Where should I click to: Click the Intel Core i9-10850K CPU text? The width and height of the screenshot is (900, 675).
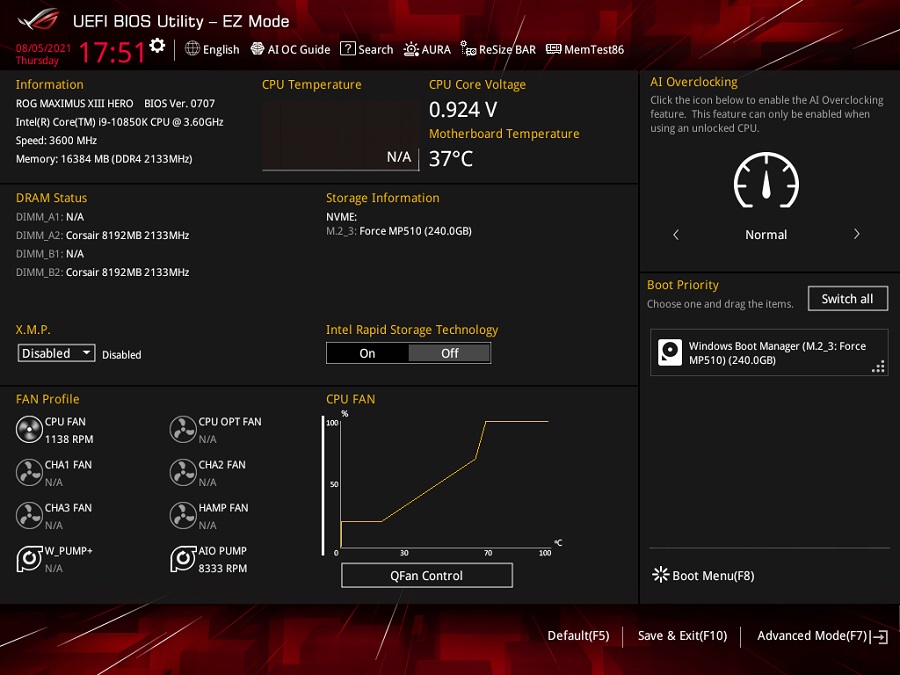pyautogui.click(x=119, y=122)
